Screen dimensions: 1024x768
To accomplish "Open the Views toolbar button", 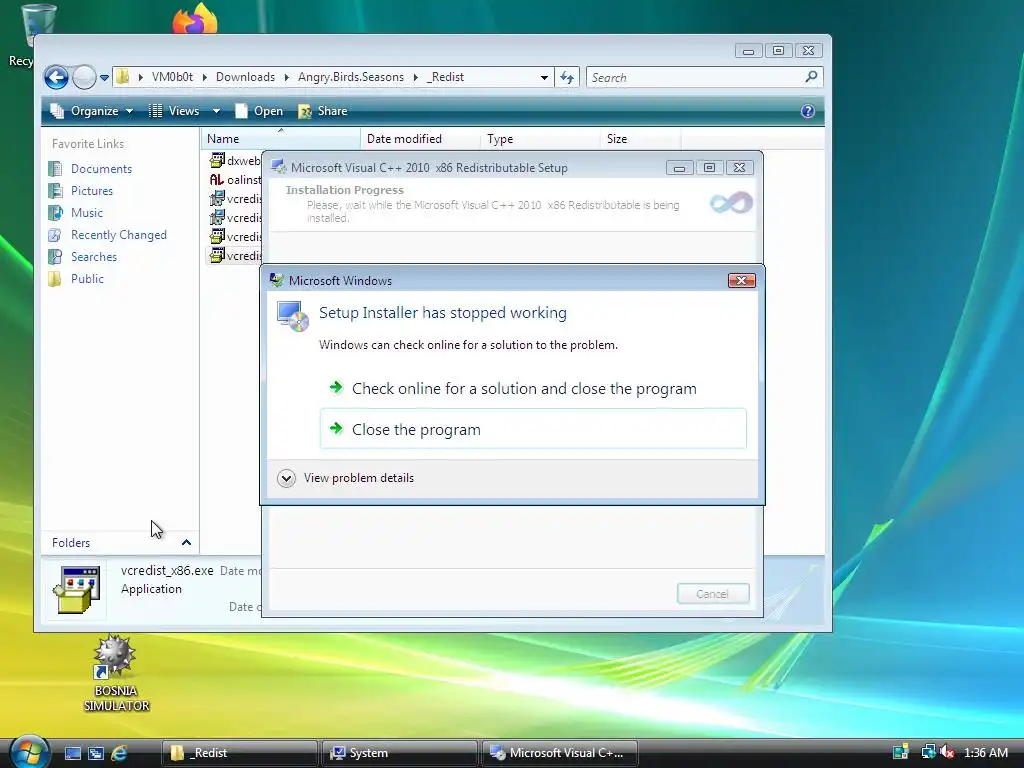I will (174, 111).
